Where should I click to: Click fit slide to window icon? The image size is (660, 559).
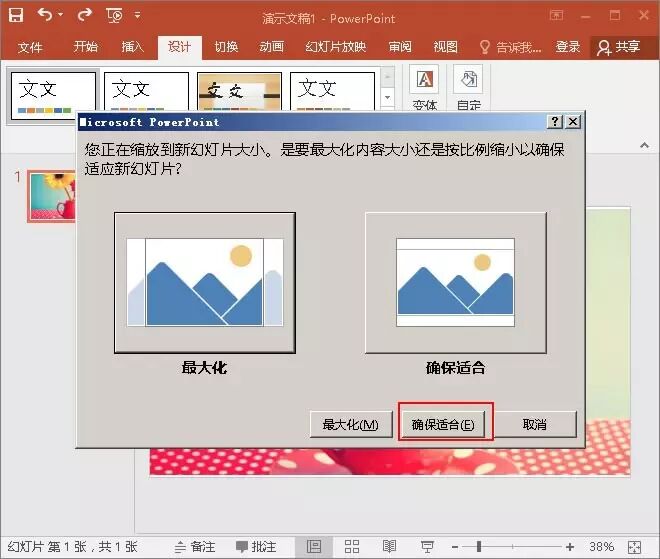tap(634, 547)
